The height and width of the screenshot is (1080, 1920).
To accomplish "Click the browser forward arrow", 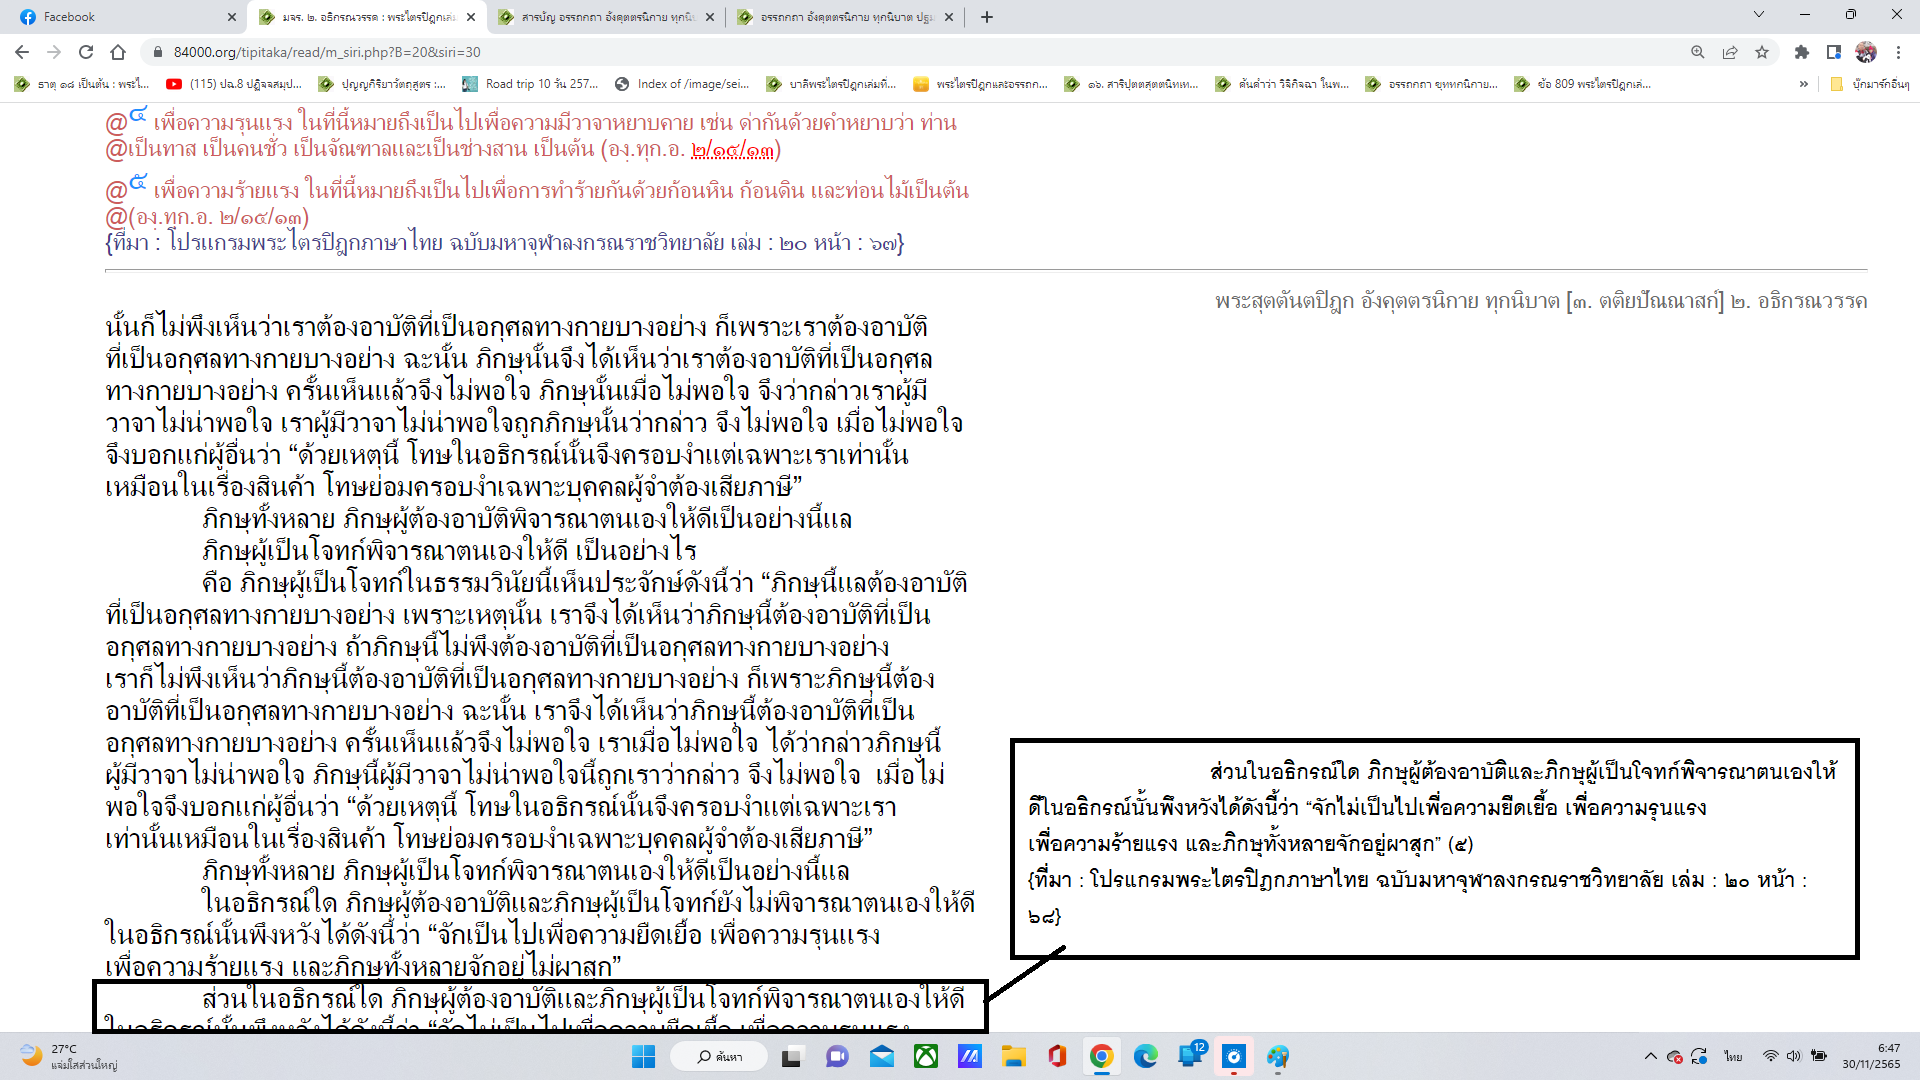I will coord(54,52).
